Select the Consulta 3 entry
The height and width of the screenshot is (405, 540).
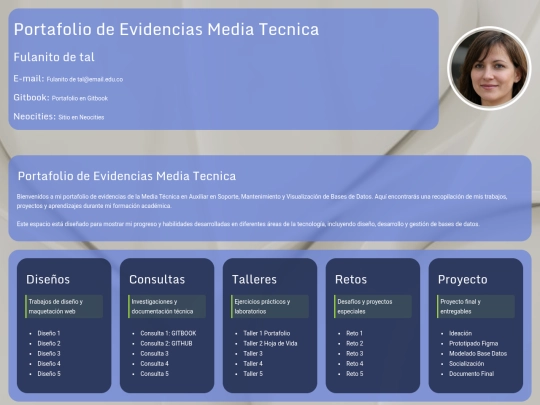click(155, 353)
